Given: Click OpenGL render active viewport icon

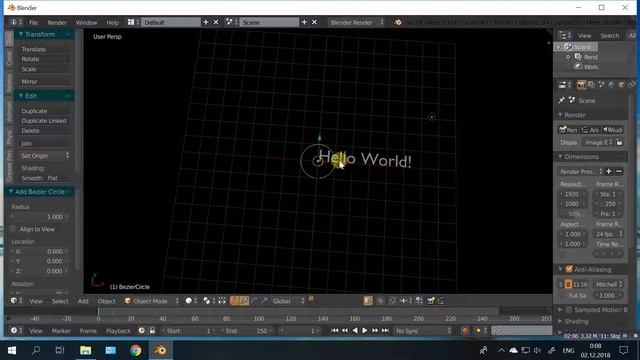Looking at the screenshot, I should tap(431, 301).
